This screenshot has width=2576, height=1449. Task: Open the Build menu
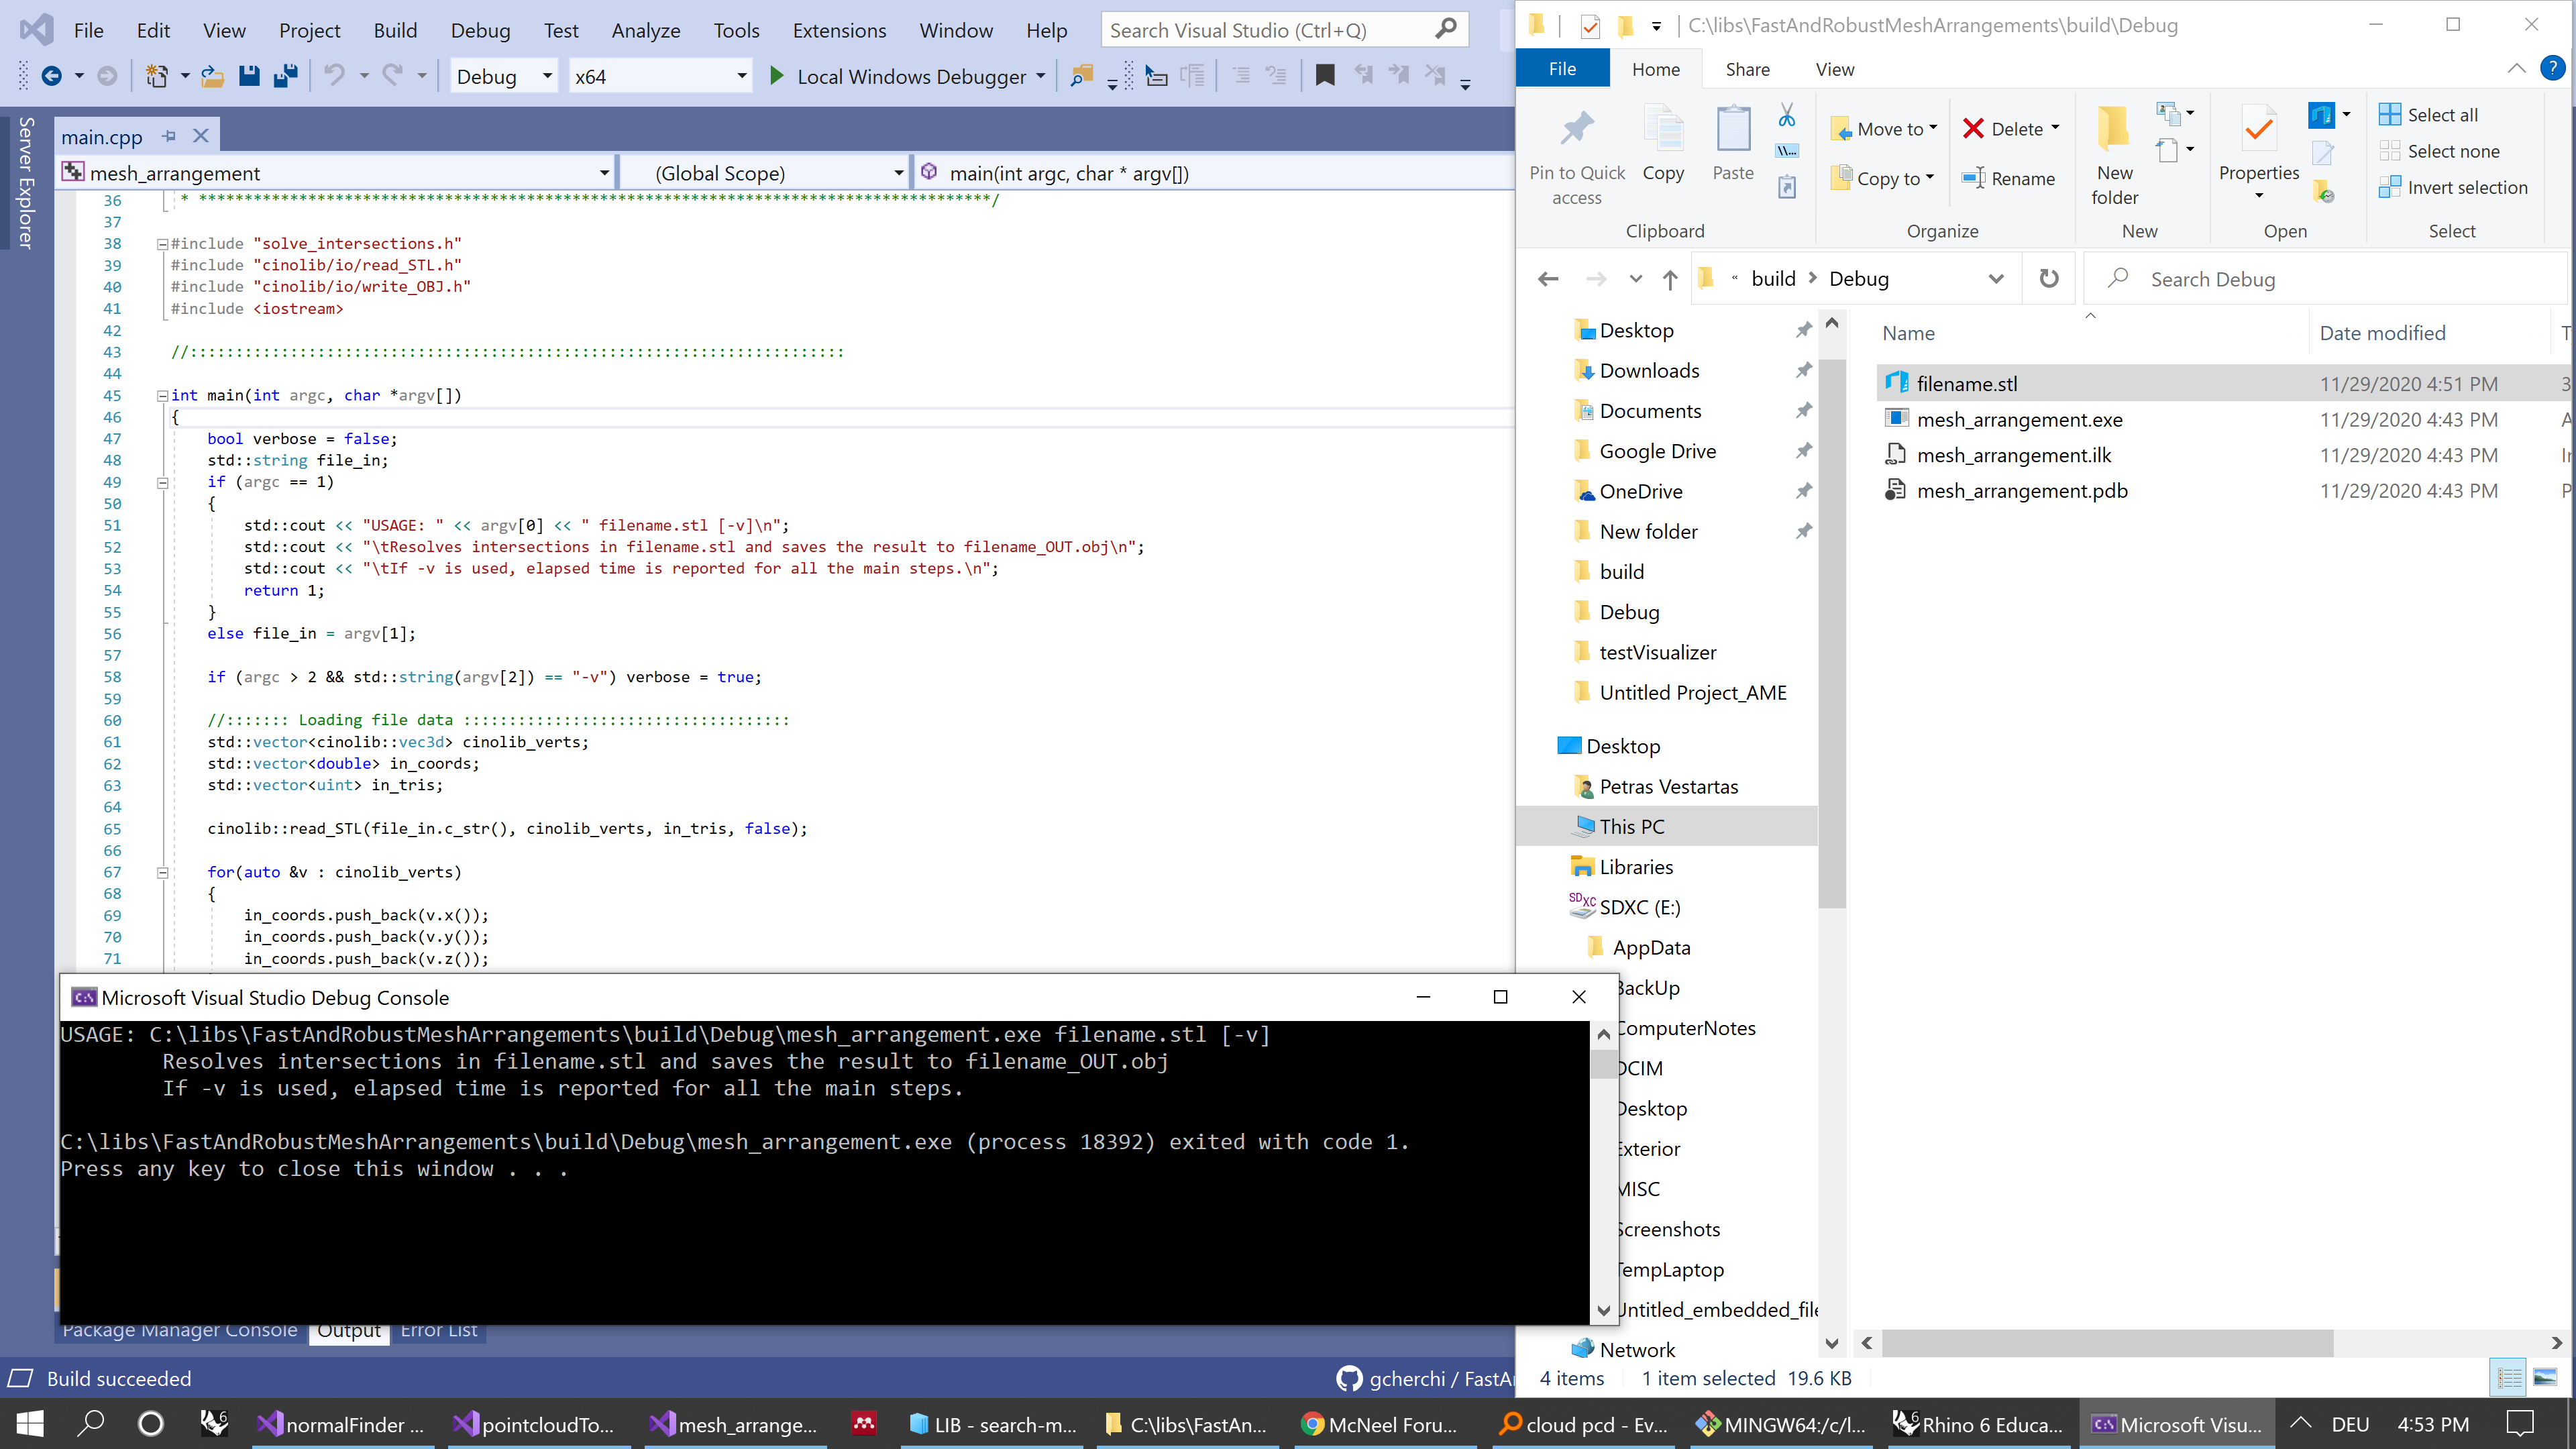coord(395,30)
